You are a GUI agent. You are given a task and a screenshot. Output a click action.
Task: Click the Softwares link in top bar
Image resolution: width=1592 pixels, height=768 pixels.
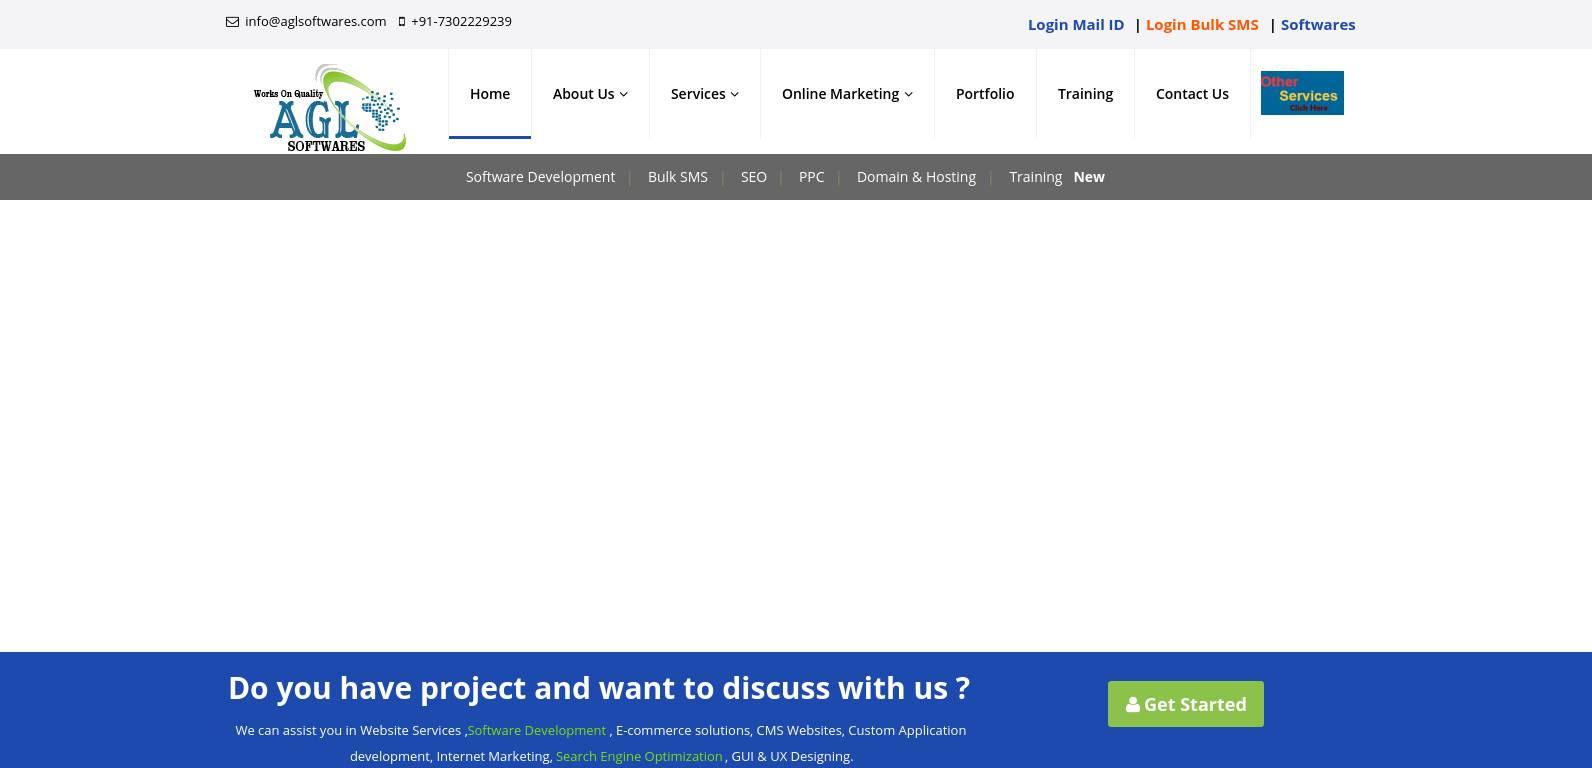click(1317, 25)
